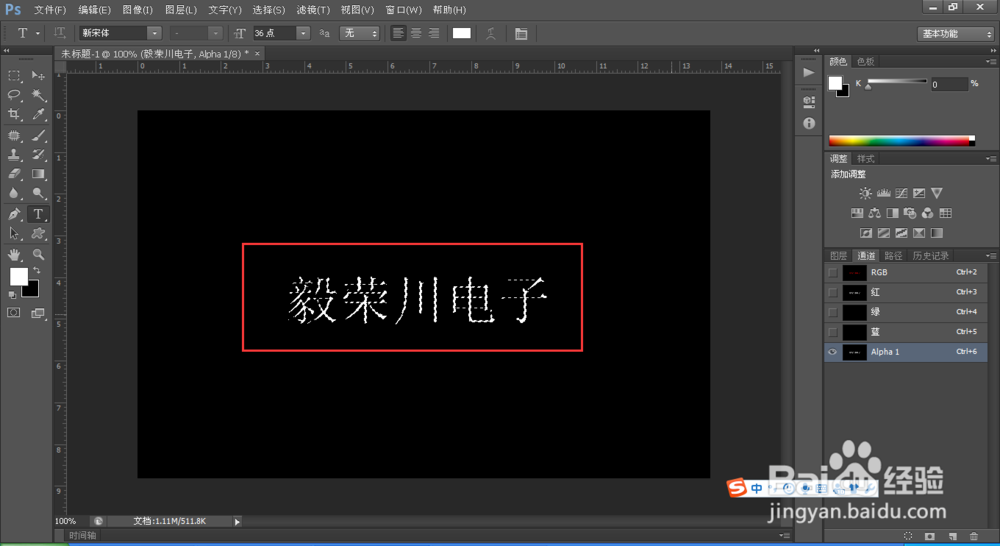
Task: Click the create warped text icon
Action: pyautogui.click(x=490, y=33)
